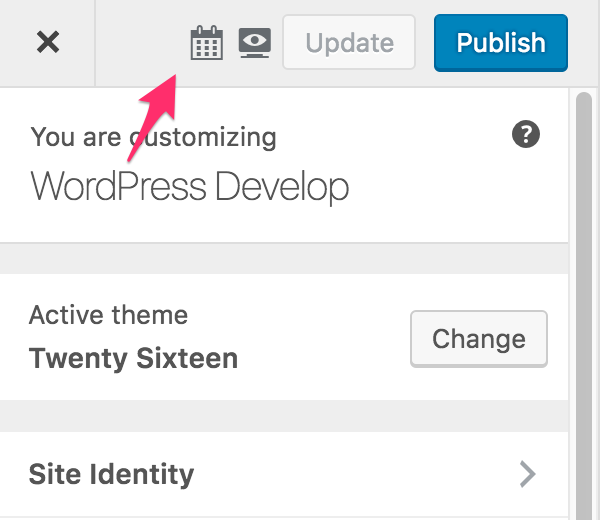This screenshot has width=600, height=520.
Task: Open the schedule calendar icon
Action: click(x=206, y=43)
